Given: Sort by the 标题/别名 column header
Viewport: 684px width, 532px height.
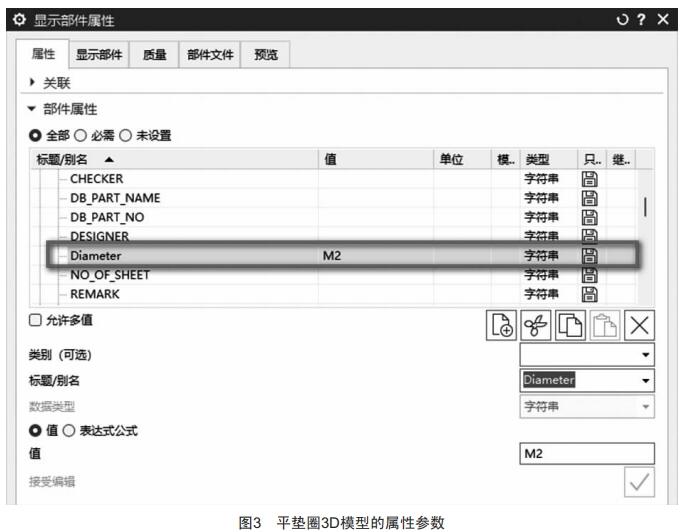Looking at the screenshot, I should 174,159.
